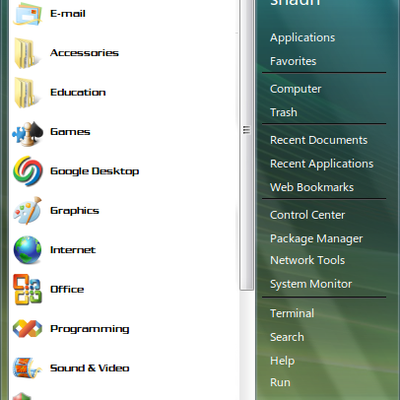Open Computer from the menu
This screenshot has height=400, width=400.
[x=295, y=89]
